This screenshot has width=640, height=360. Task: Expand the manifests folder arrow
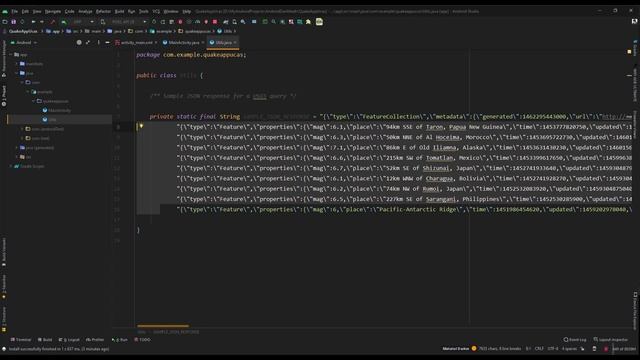point(17,64)
